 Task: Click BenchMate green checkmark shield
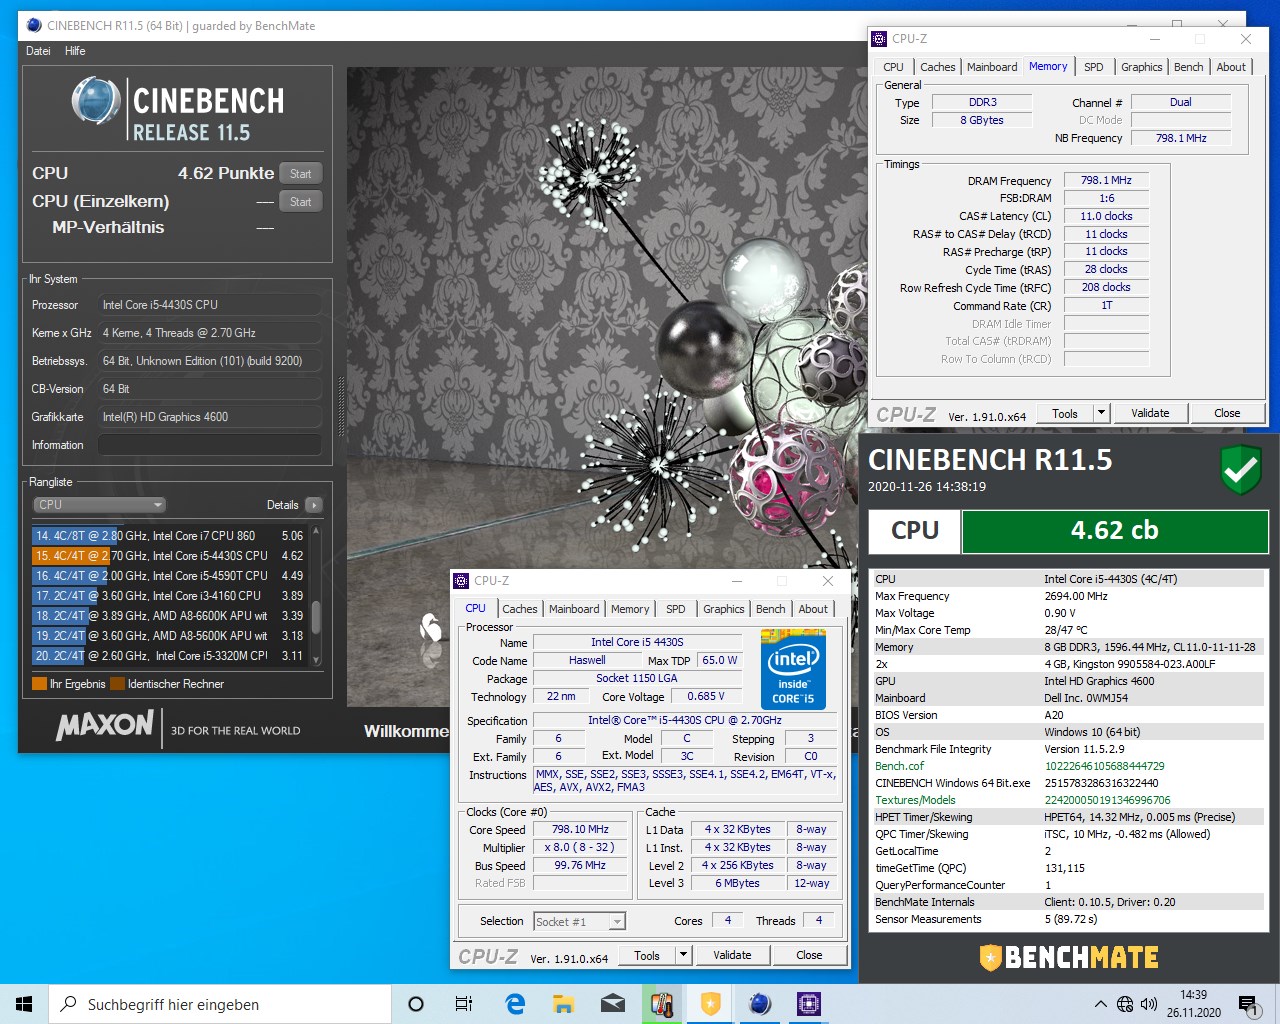[x=1240, y=470]
